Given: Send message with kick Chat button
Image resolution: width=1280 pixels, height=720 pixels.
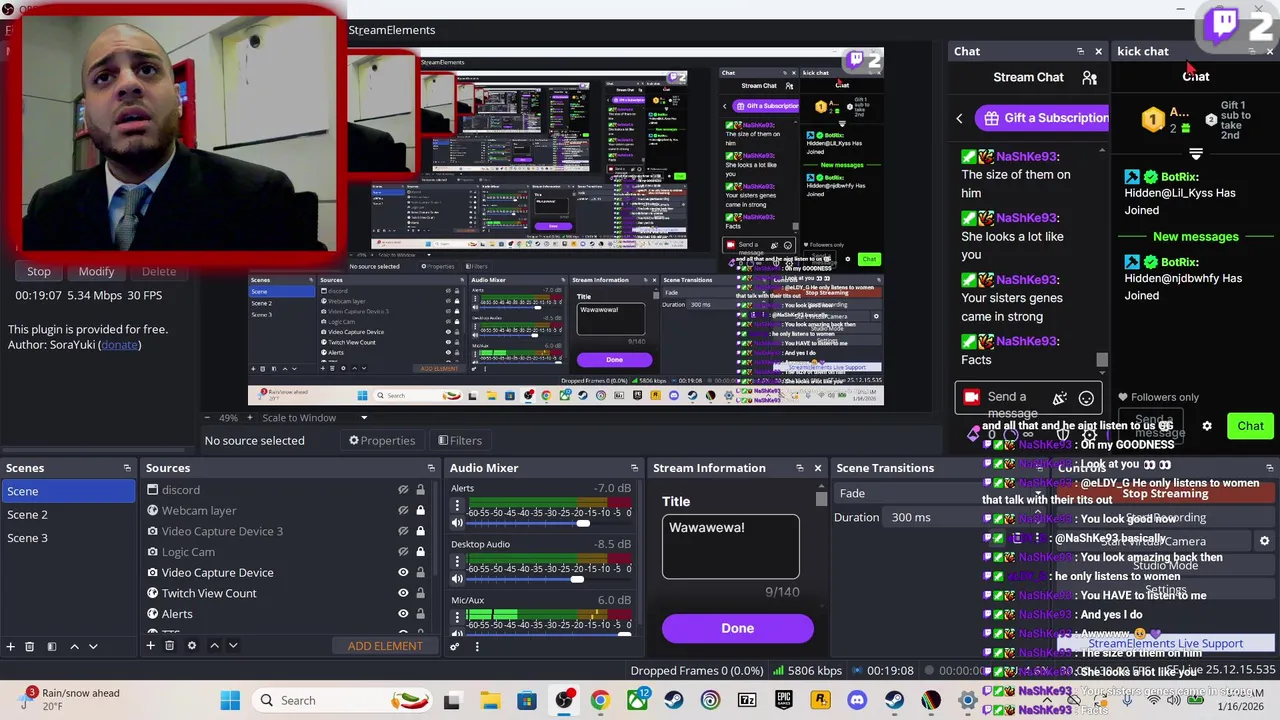Looking at the screenshot, I should tap(1250, 426).
